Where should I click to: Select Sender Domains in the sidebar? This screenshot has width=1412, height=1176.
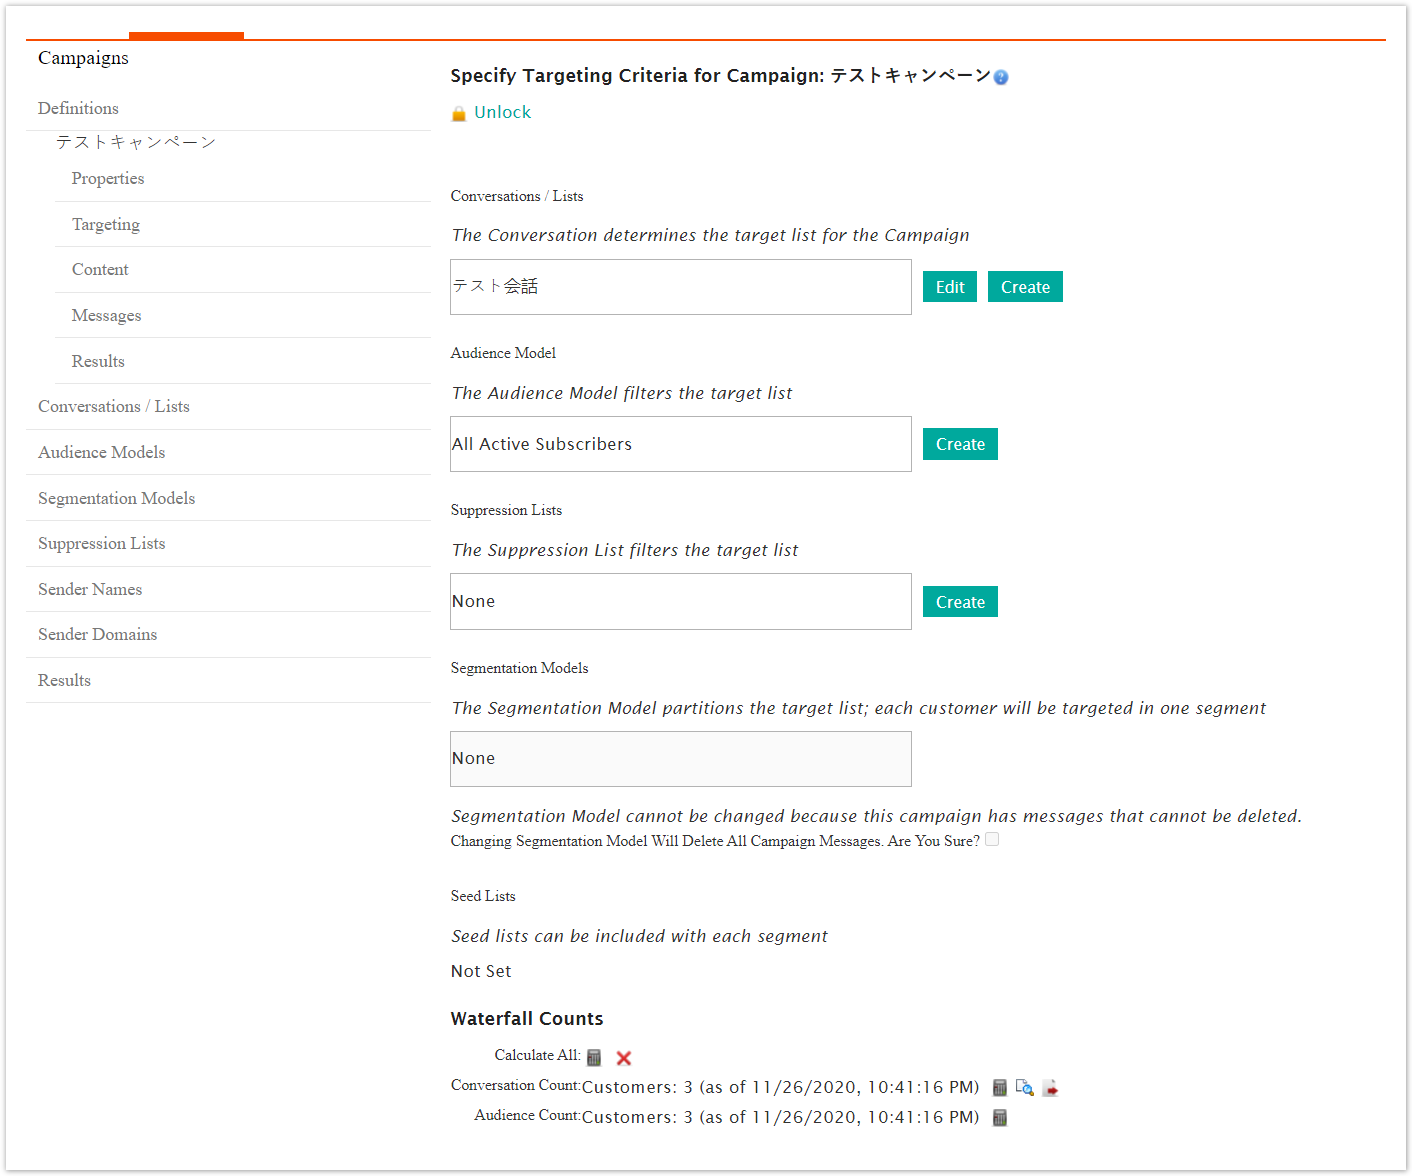coord(97,634)
